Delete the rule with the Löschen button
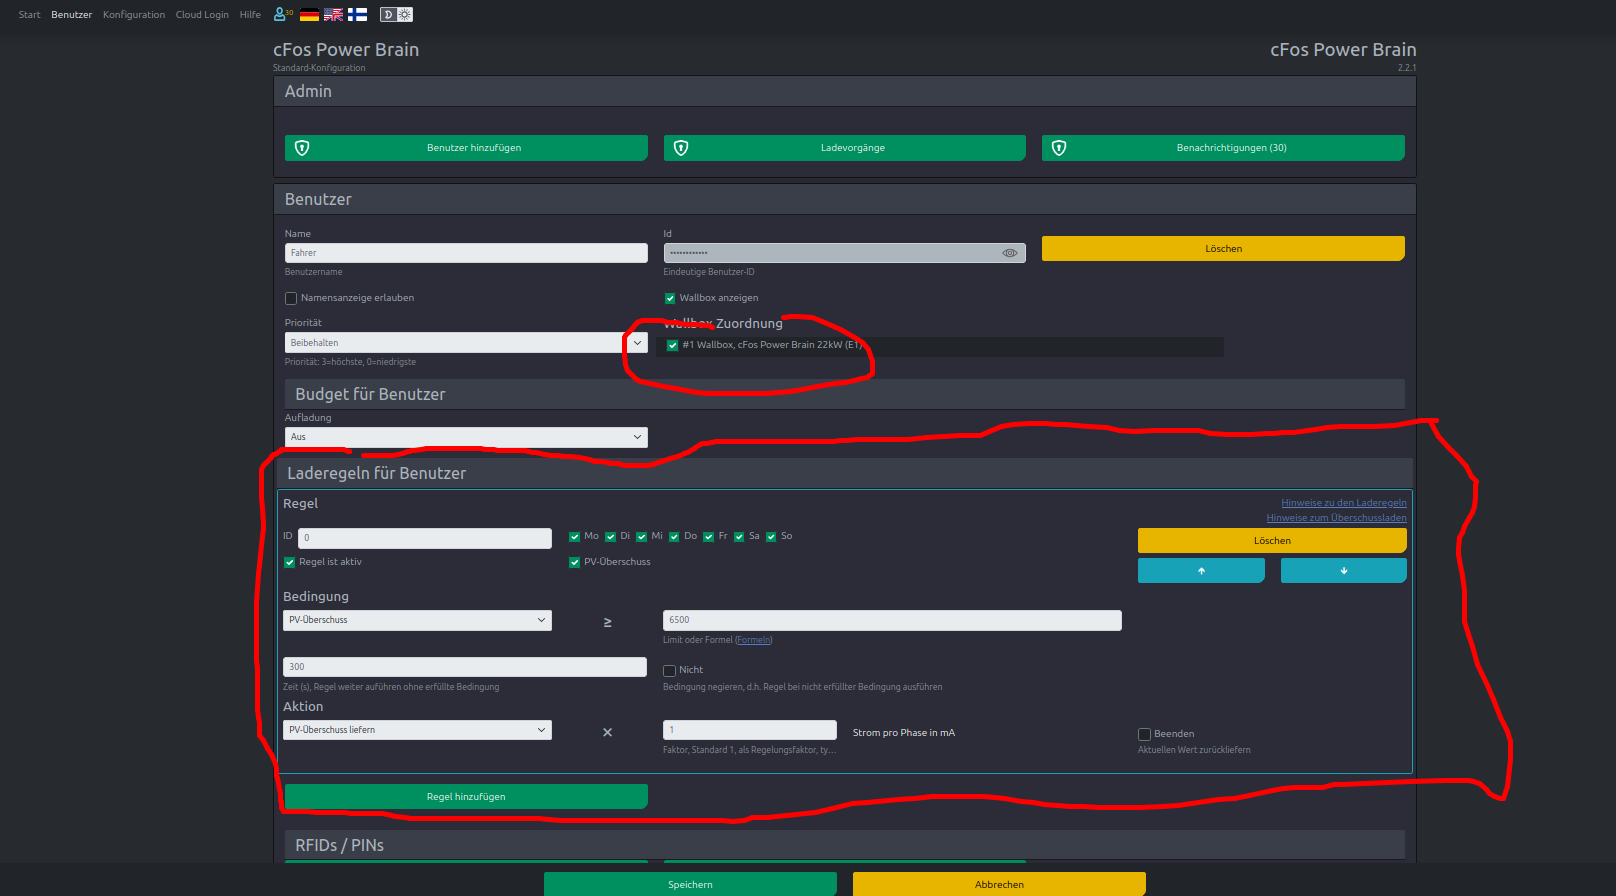Screen dimensions: 1616x896 (x=1272, y=540)
